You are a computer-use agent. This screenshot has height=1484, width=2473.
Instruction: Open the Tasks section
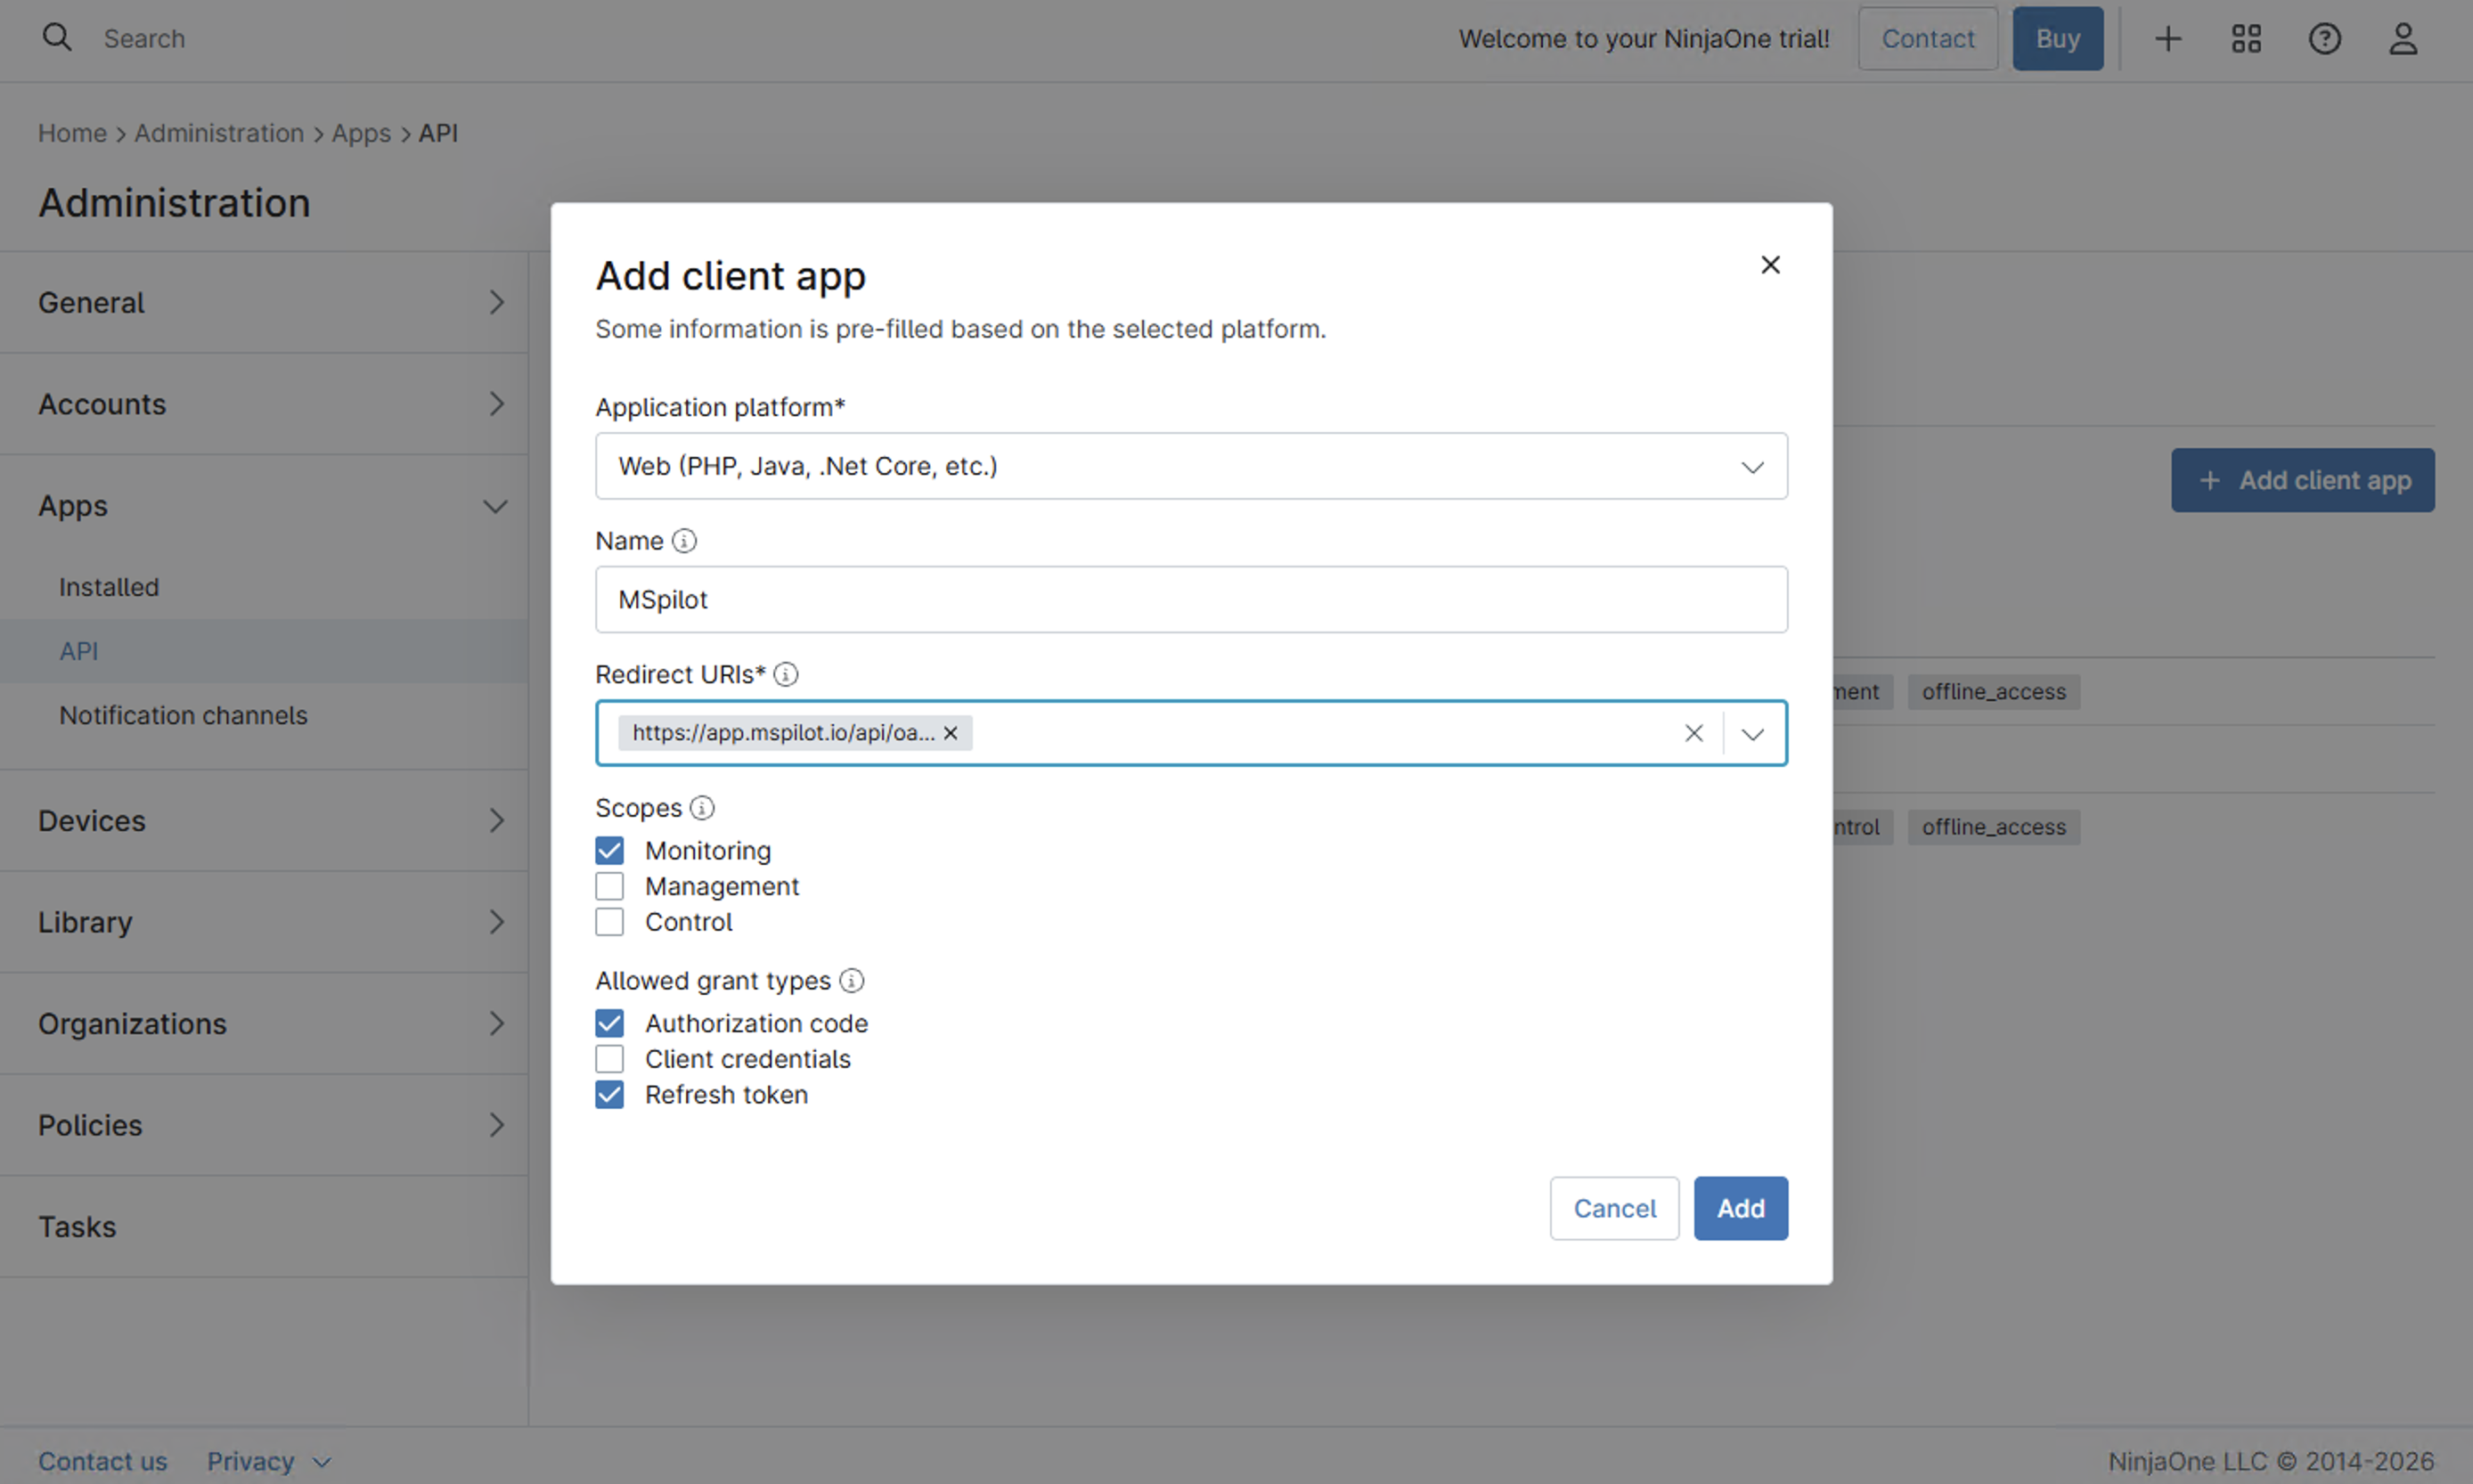264,1227
